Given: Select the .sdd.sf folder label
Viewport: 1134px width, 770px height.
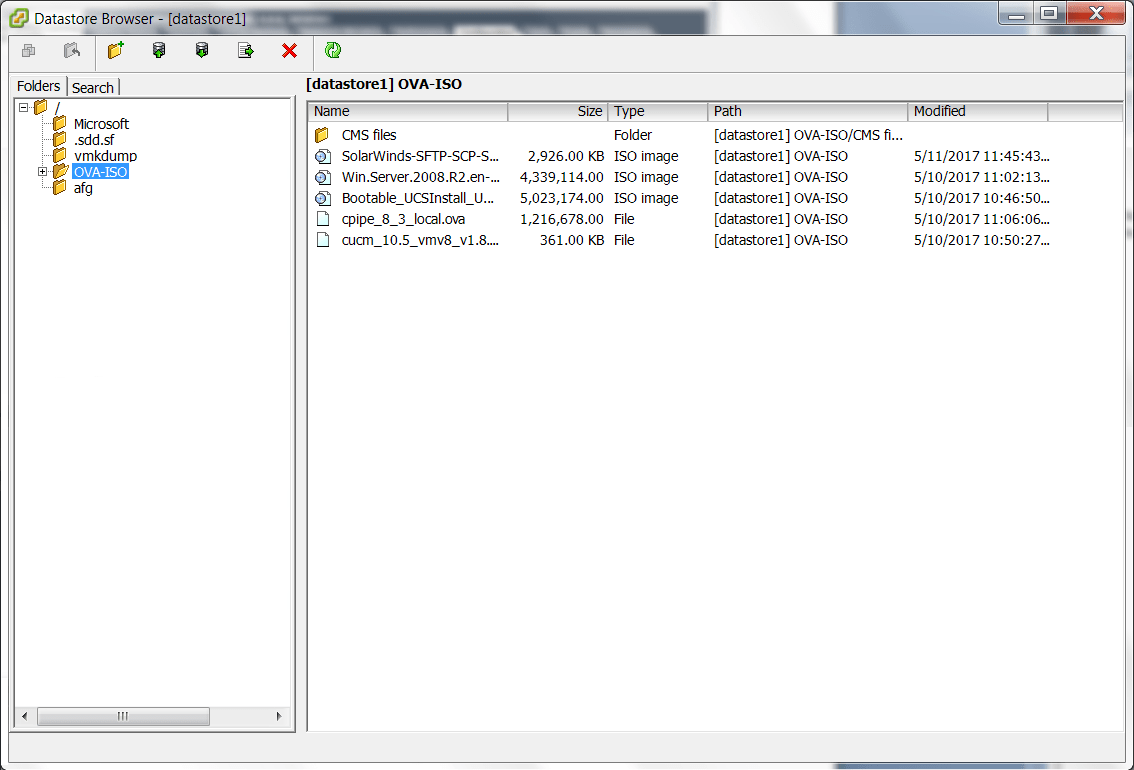Looking at the screenshot, I should click(94, 140).
